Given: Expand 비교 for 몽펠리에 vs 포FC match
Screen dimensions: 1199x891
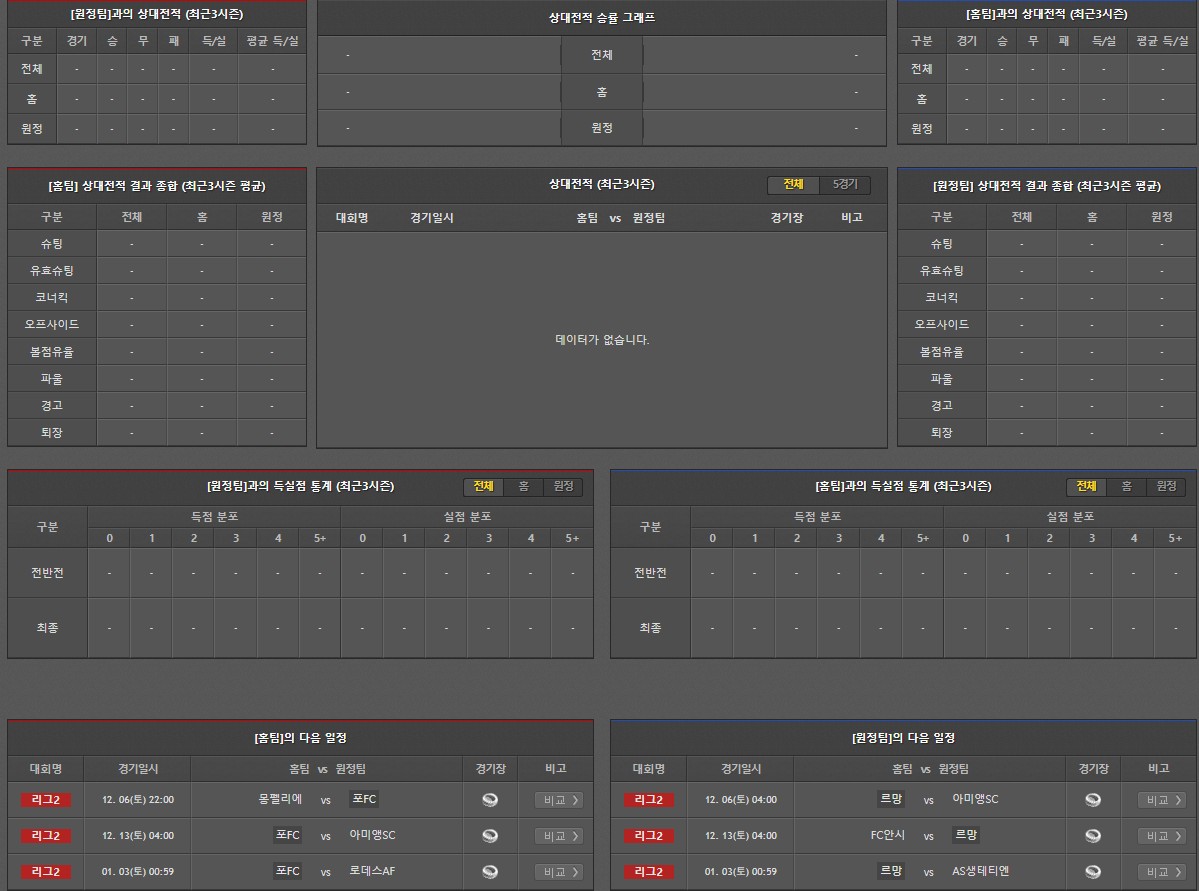Looking at the screenshot, I should 559,800.
